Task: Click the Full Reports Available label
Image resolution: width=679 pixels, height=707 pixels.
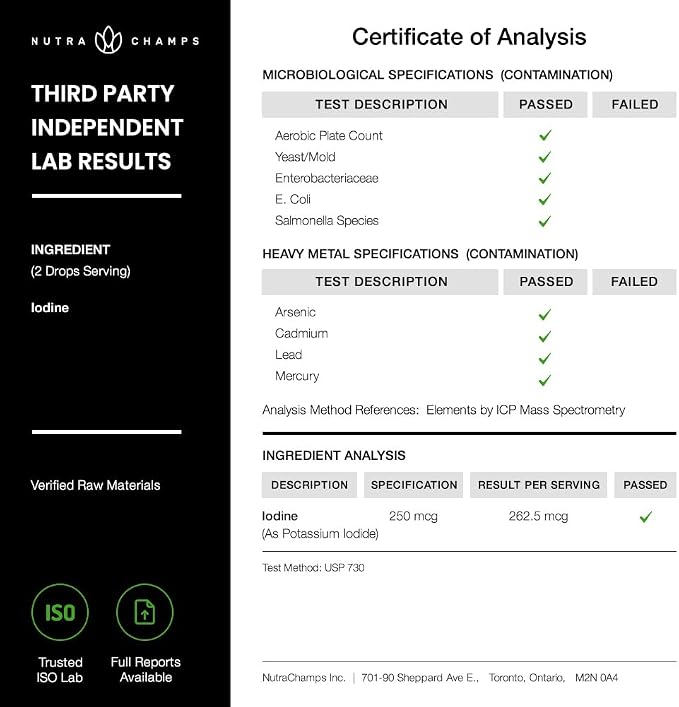Action: [146, 670]
